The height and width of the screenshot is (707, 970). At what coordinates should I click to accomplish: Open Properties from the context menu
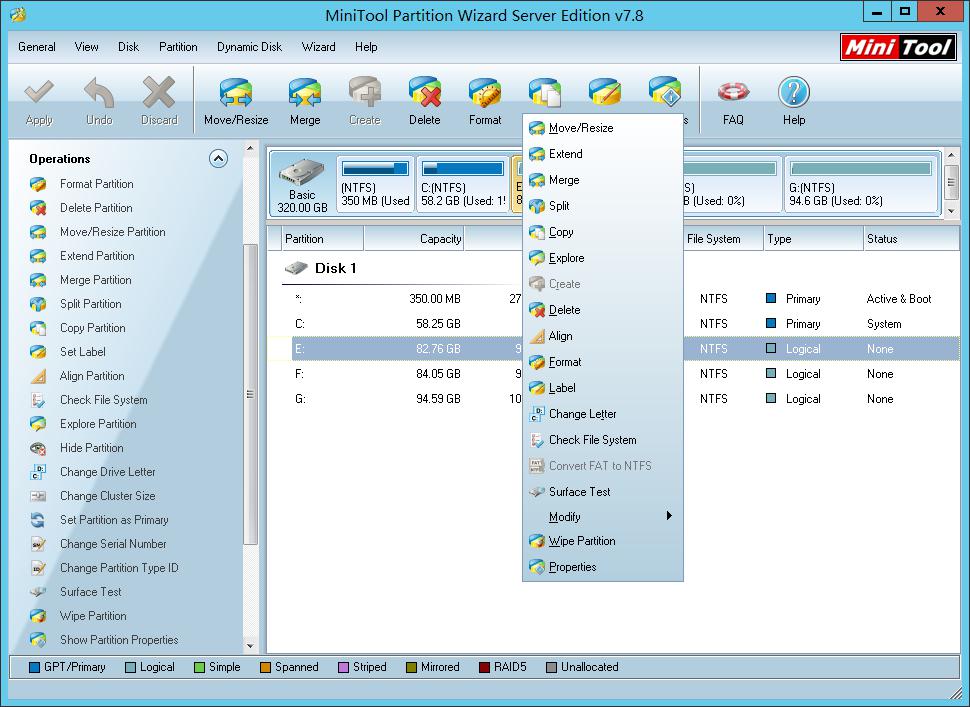click(x=603, y=567)
